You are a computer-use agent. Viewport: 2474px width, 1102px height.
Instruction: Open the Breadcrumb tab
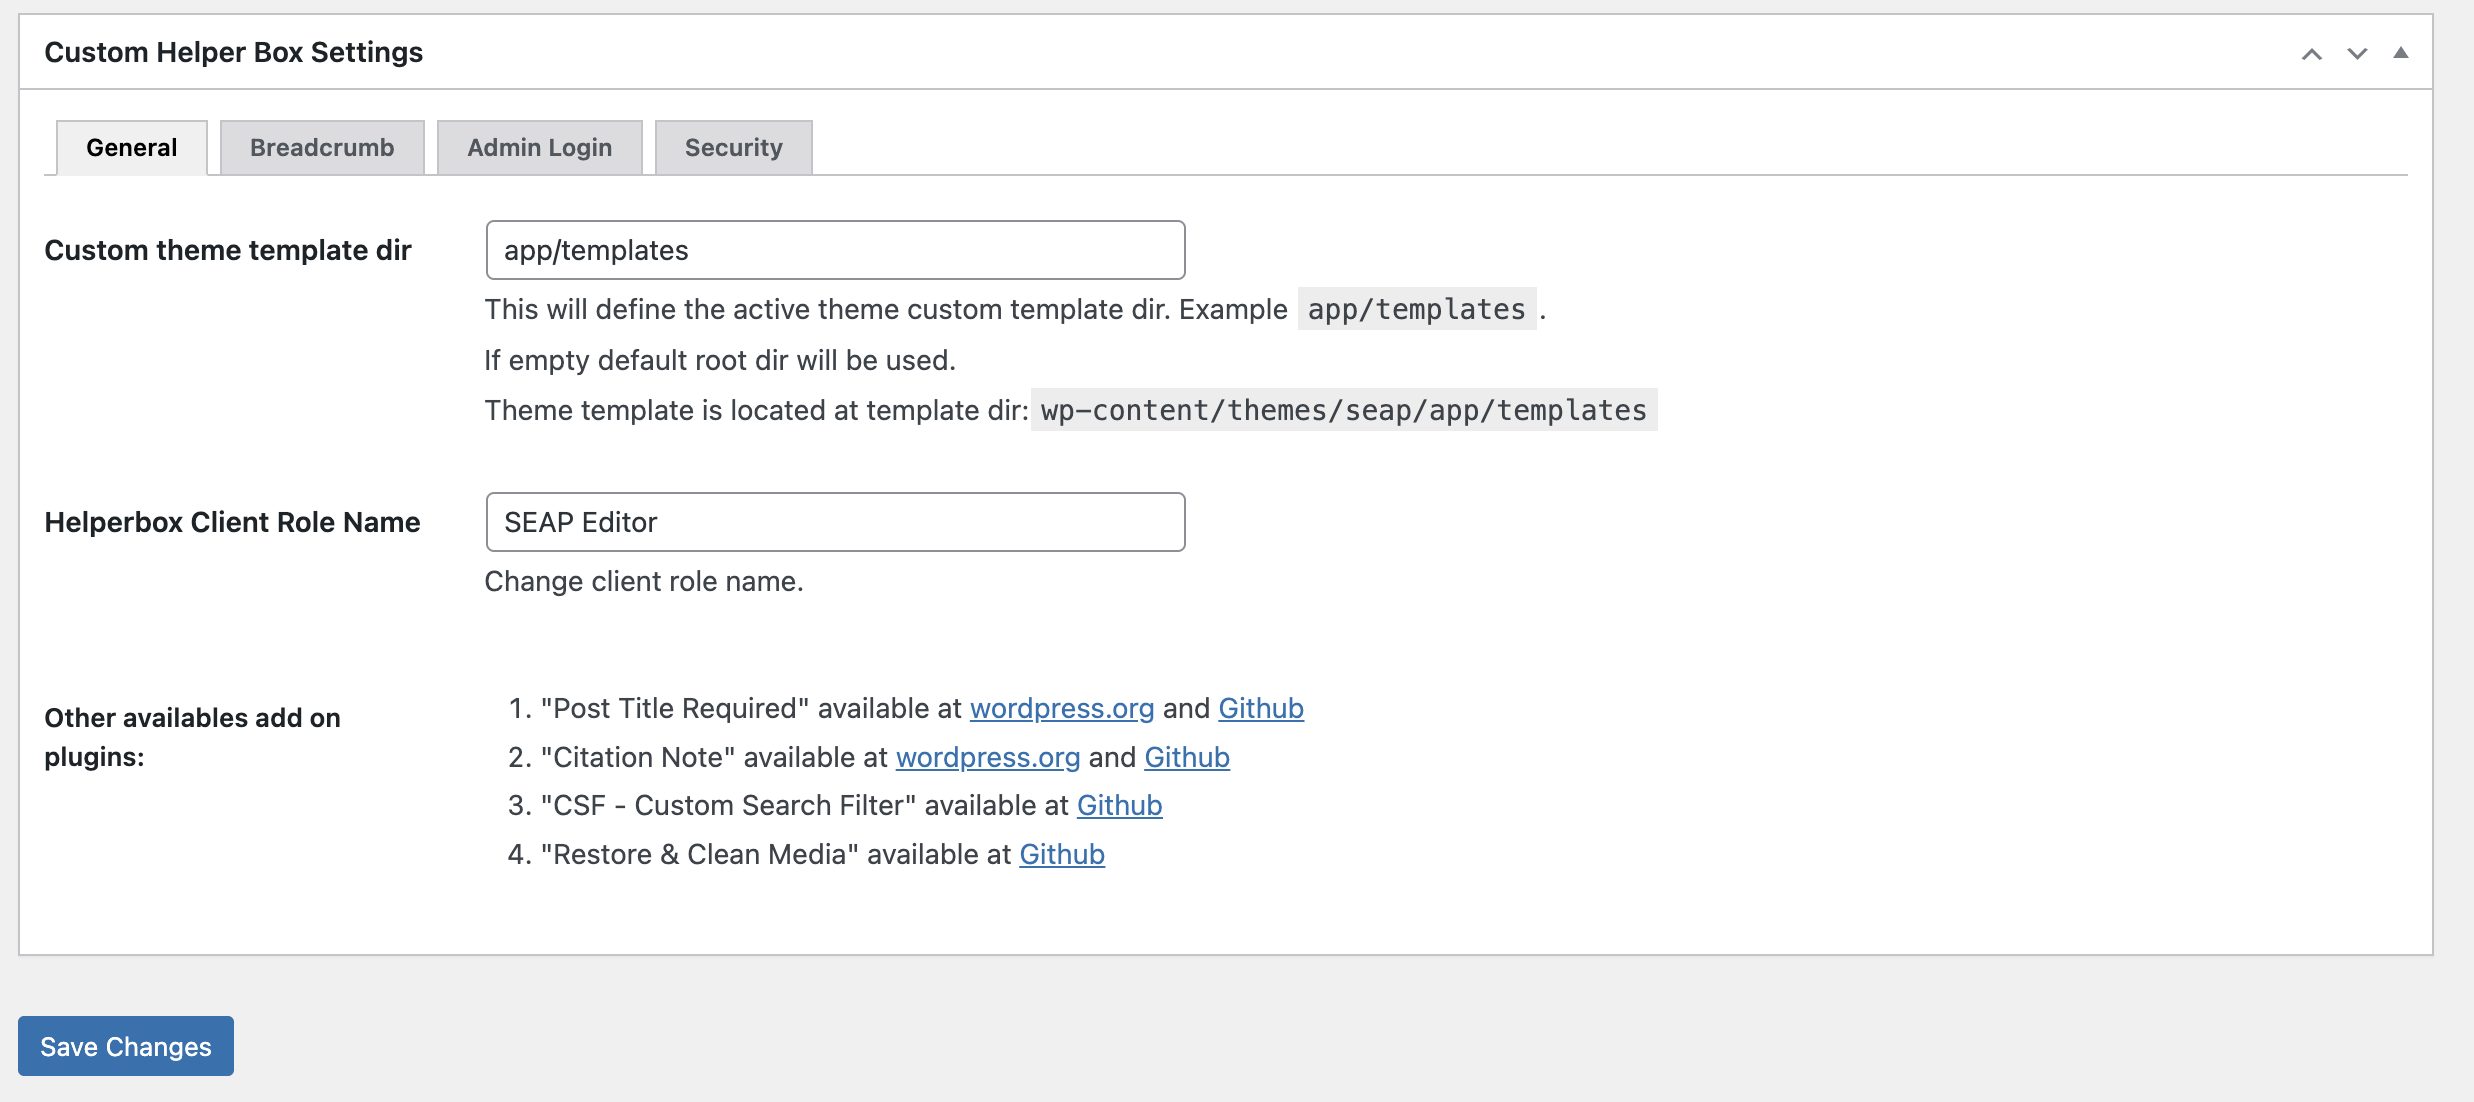pyautogui.click(x=322, y=148)
